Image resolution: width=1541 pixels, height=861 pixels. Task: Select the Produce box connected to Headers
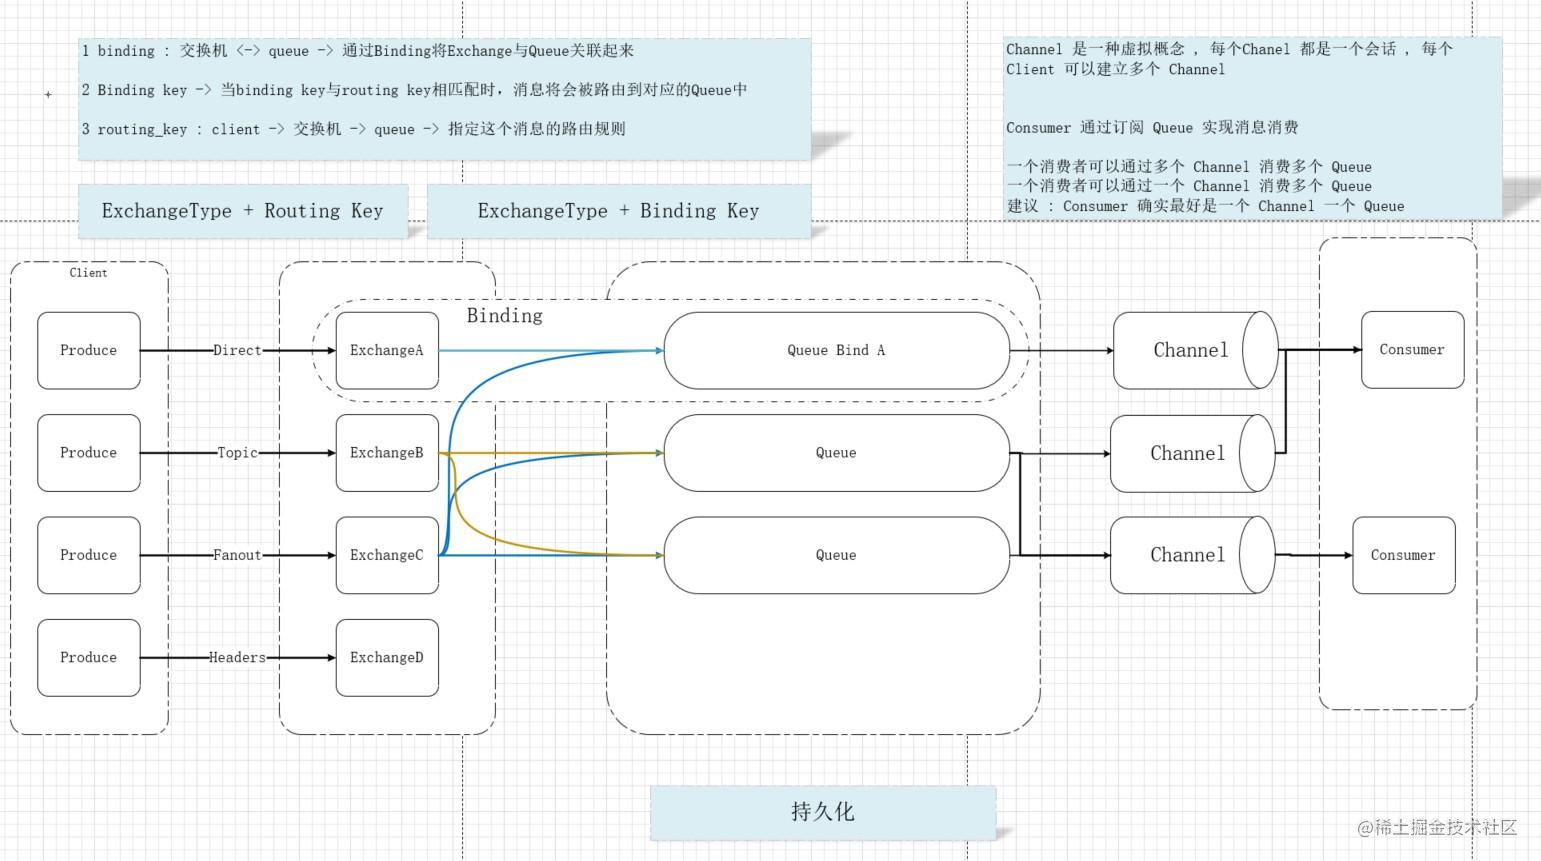pyautogui.click(x=89, y=657)
